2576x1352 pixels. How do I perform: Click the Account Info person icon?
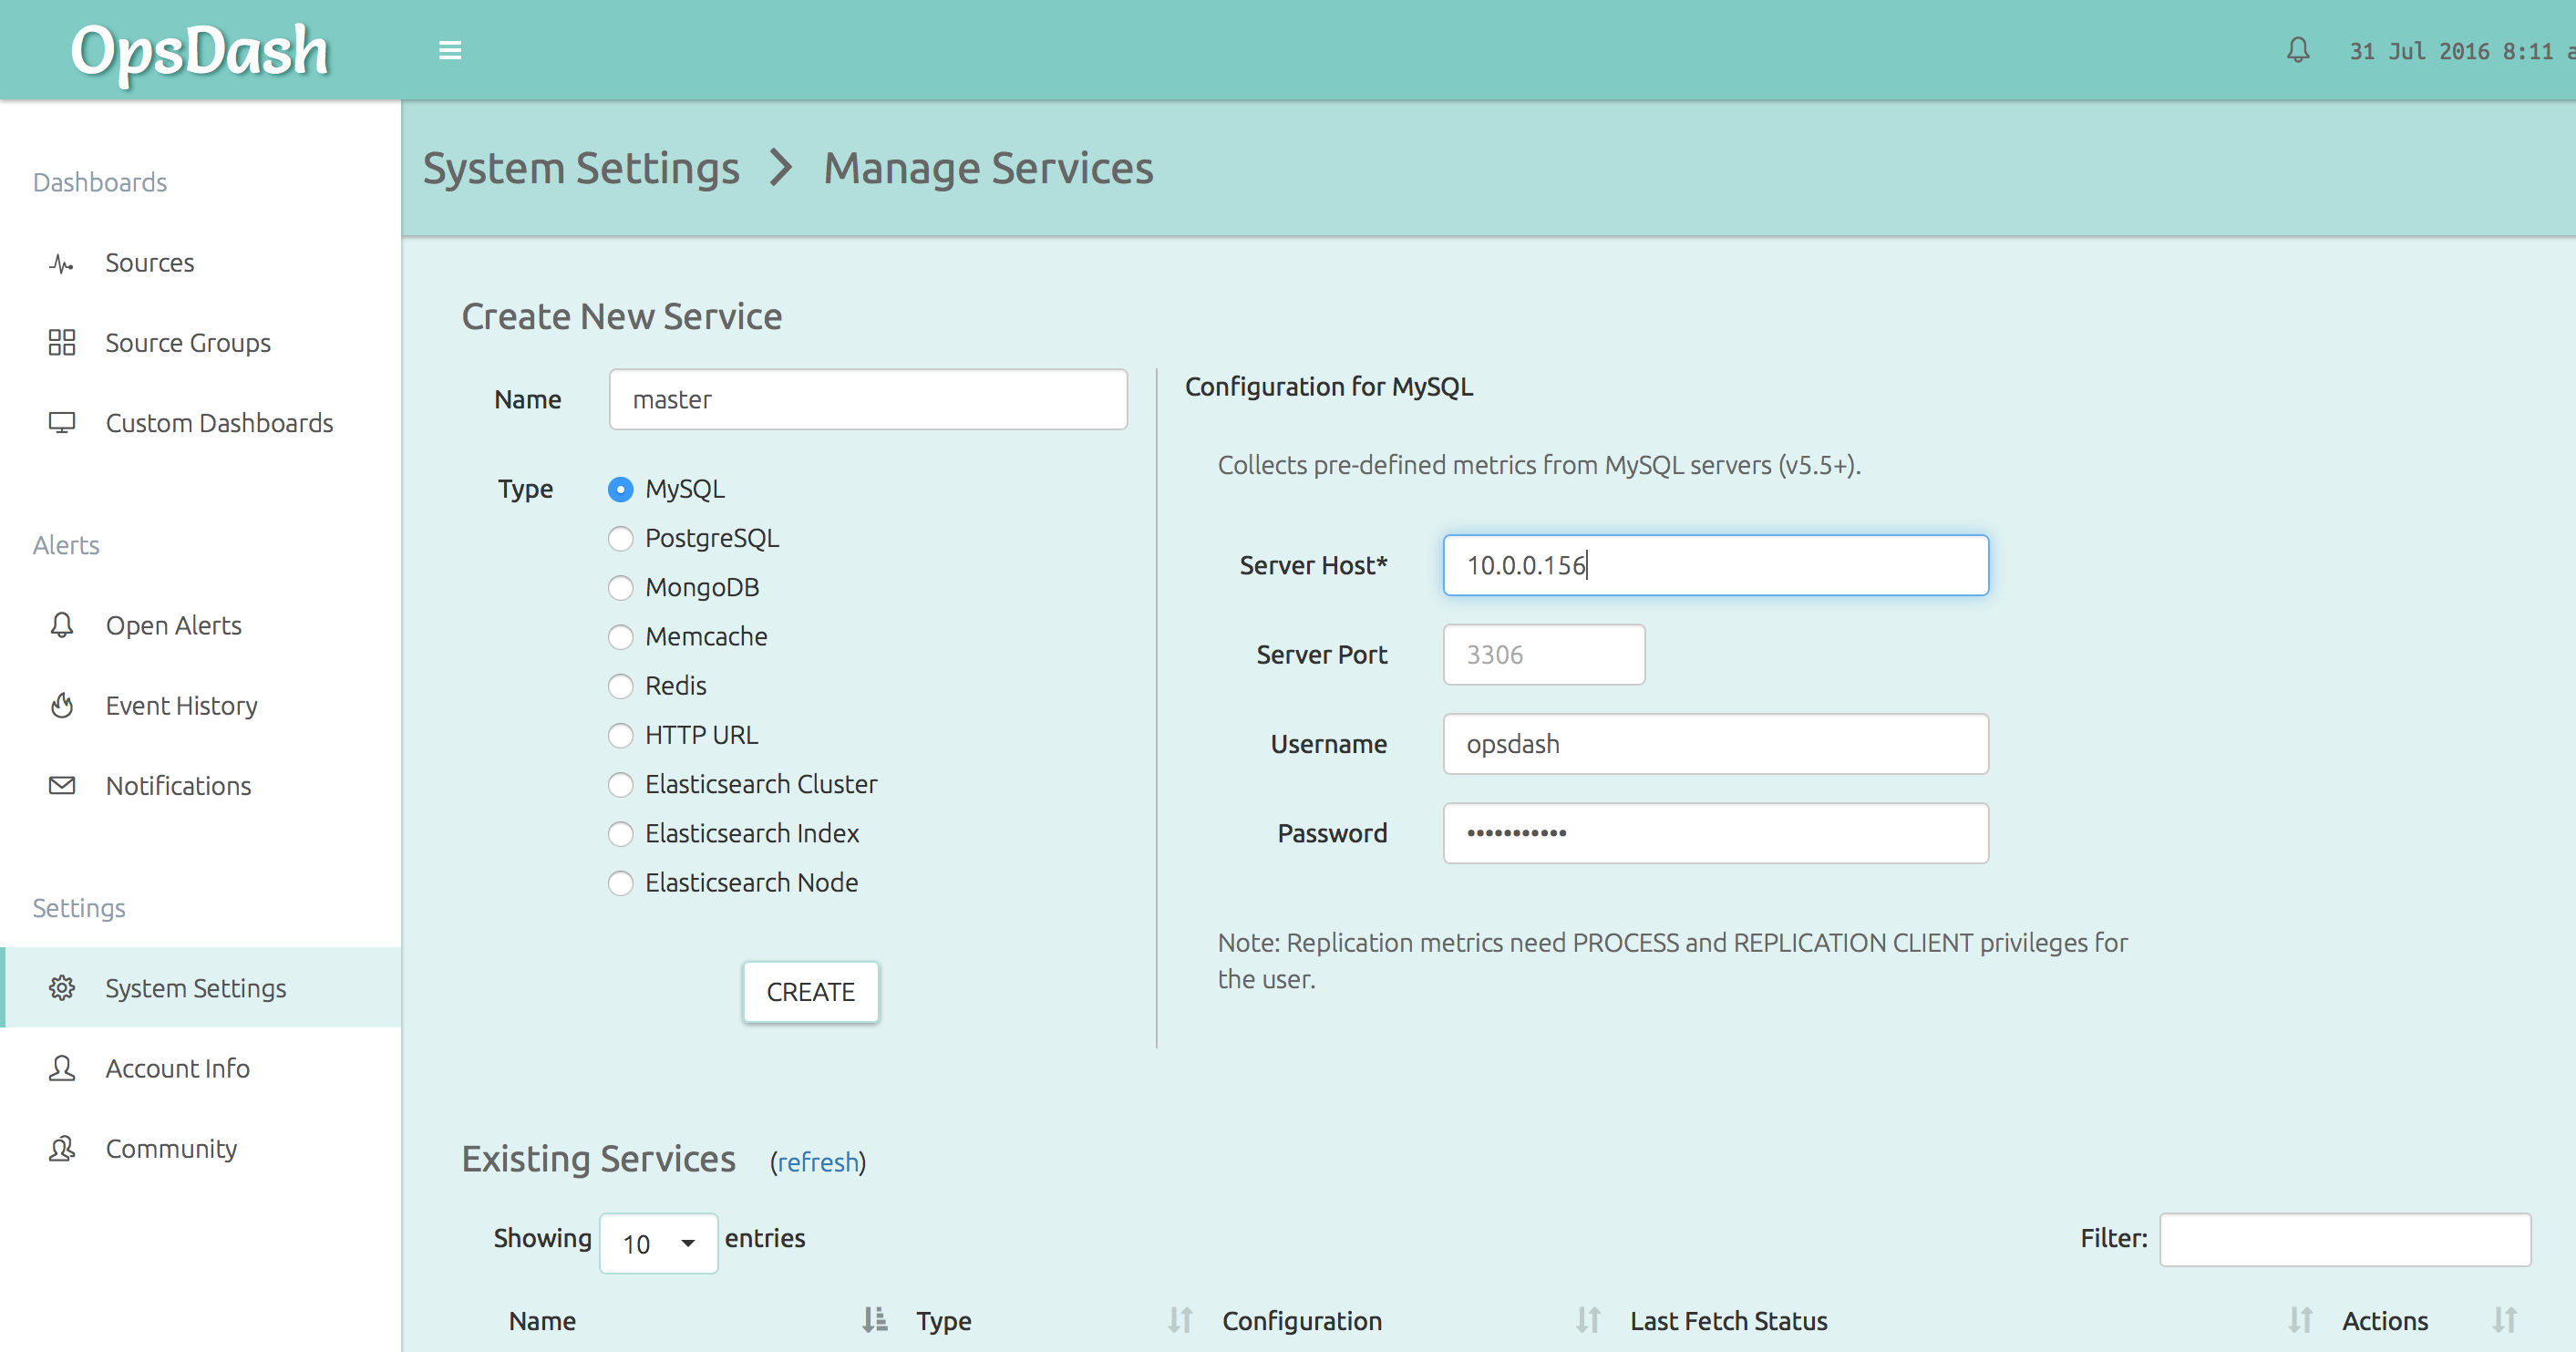coord(62,1069)
